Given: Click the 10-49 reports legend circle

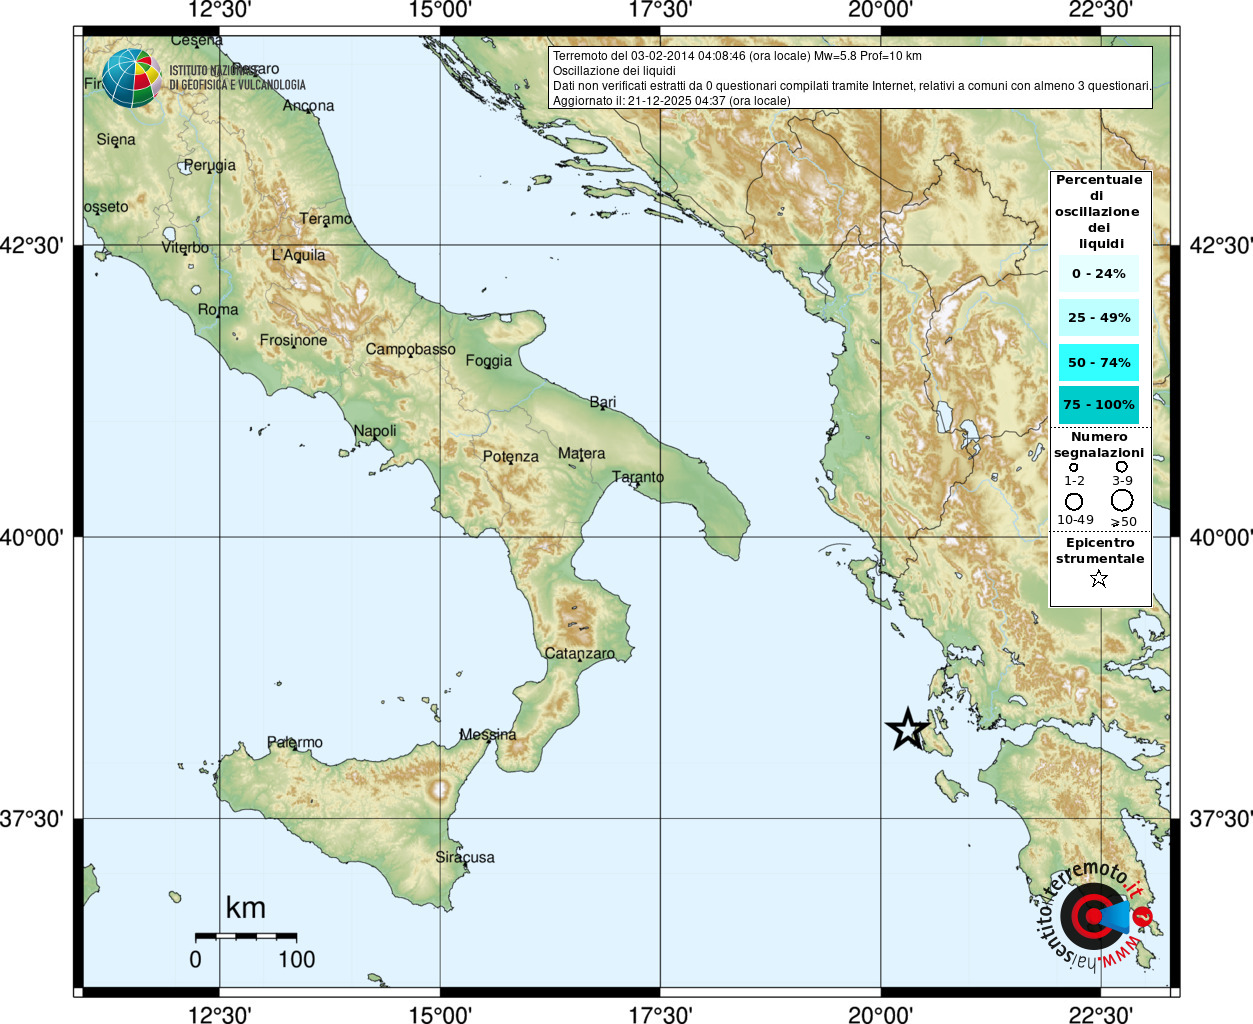Looking at the screenshot, I should 1074,501.
